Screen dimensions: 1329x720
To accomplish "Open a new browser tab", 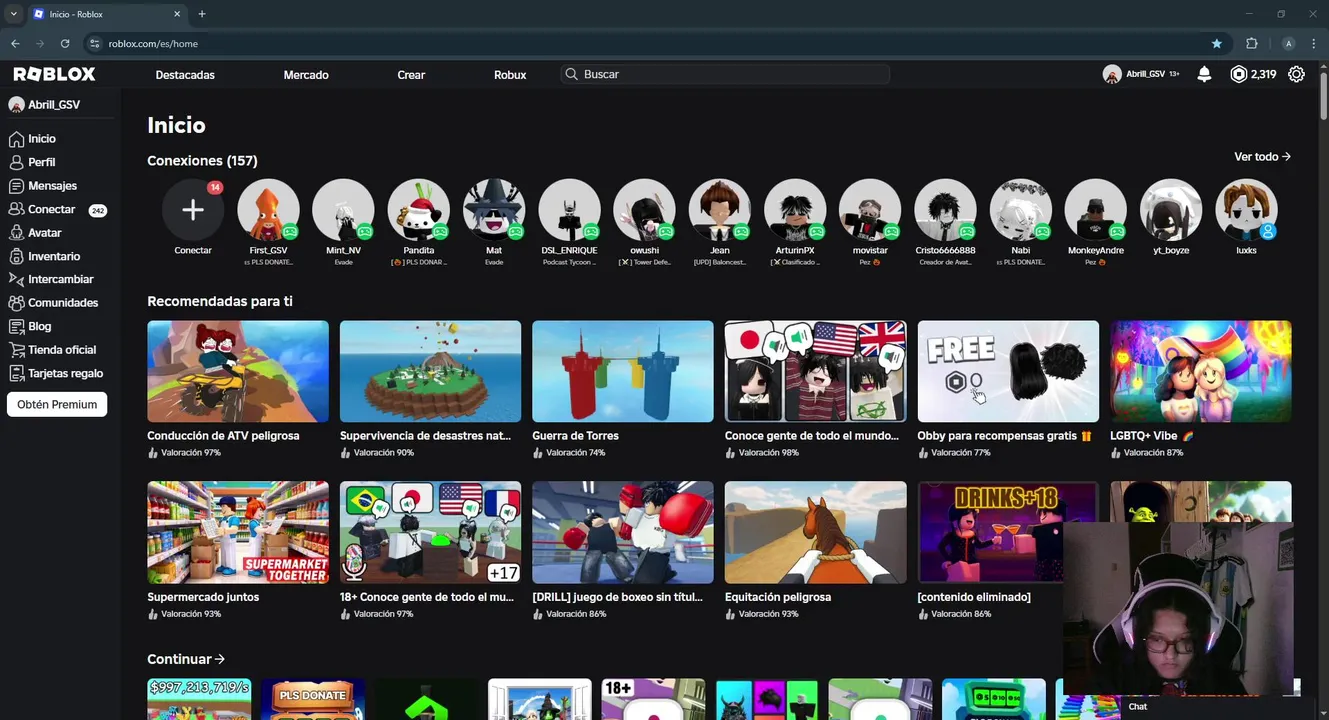I will tap(202, 14).
